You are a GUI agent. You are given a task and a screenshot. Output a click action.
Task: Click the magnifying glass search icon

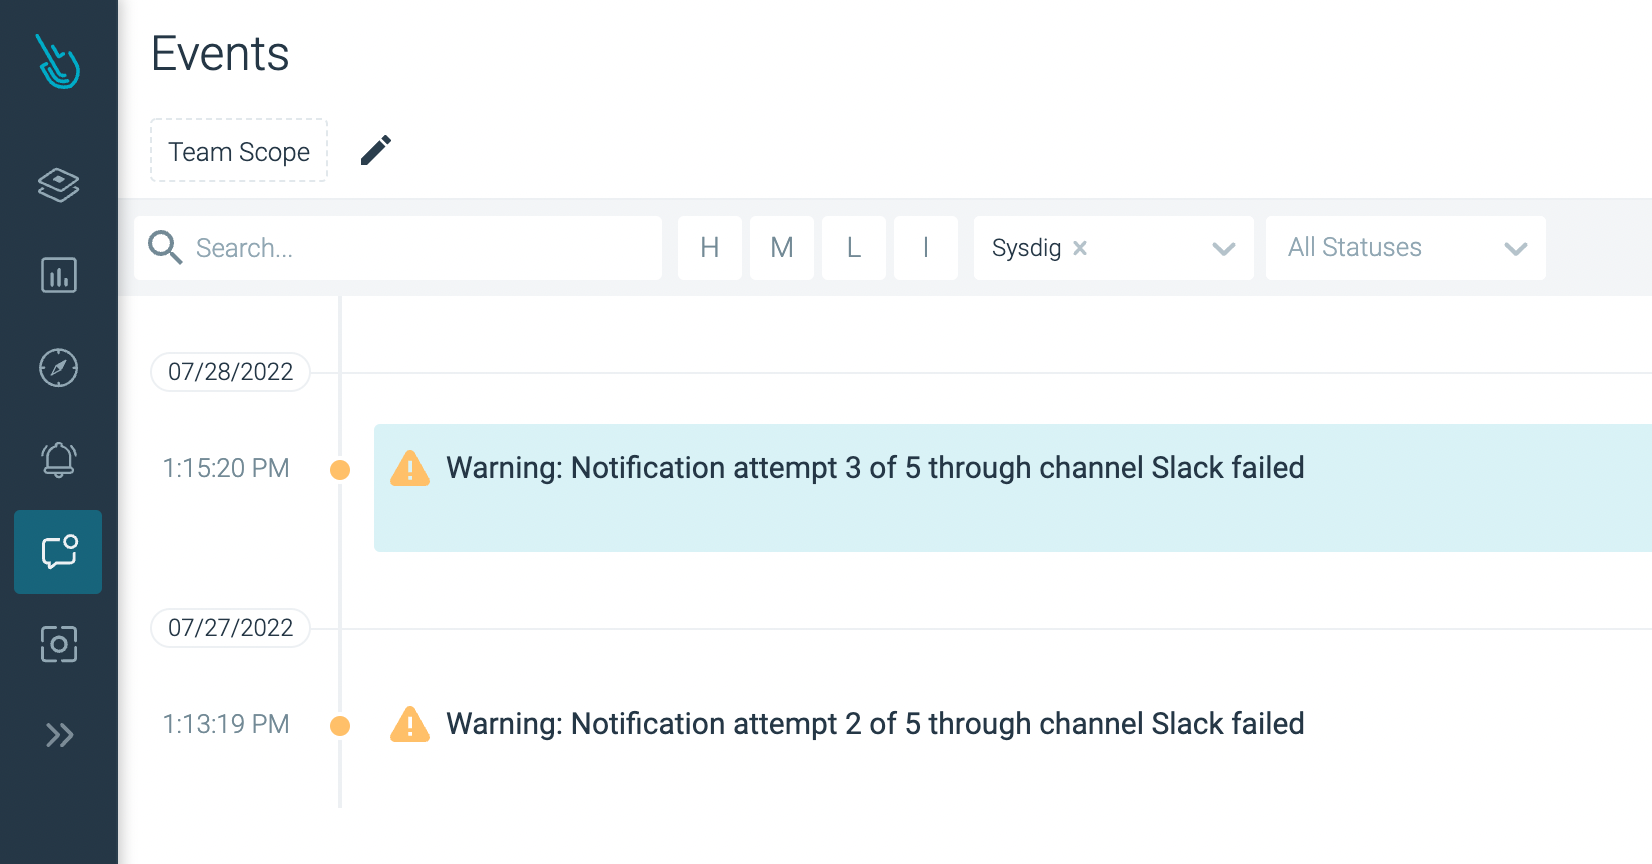[x=165, y=247]
